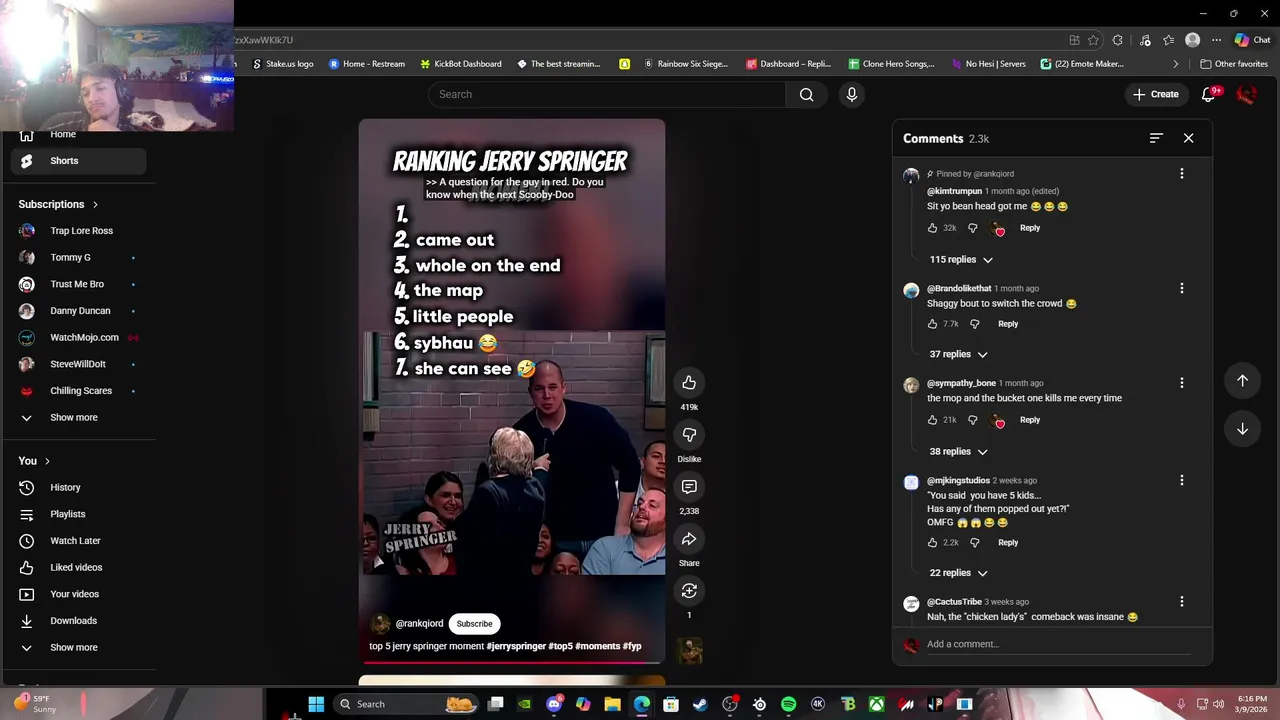Viewport: 1280px width, 720px height.
Task: Expand the You section chevron
Action: coord(47,461)
